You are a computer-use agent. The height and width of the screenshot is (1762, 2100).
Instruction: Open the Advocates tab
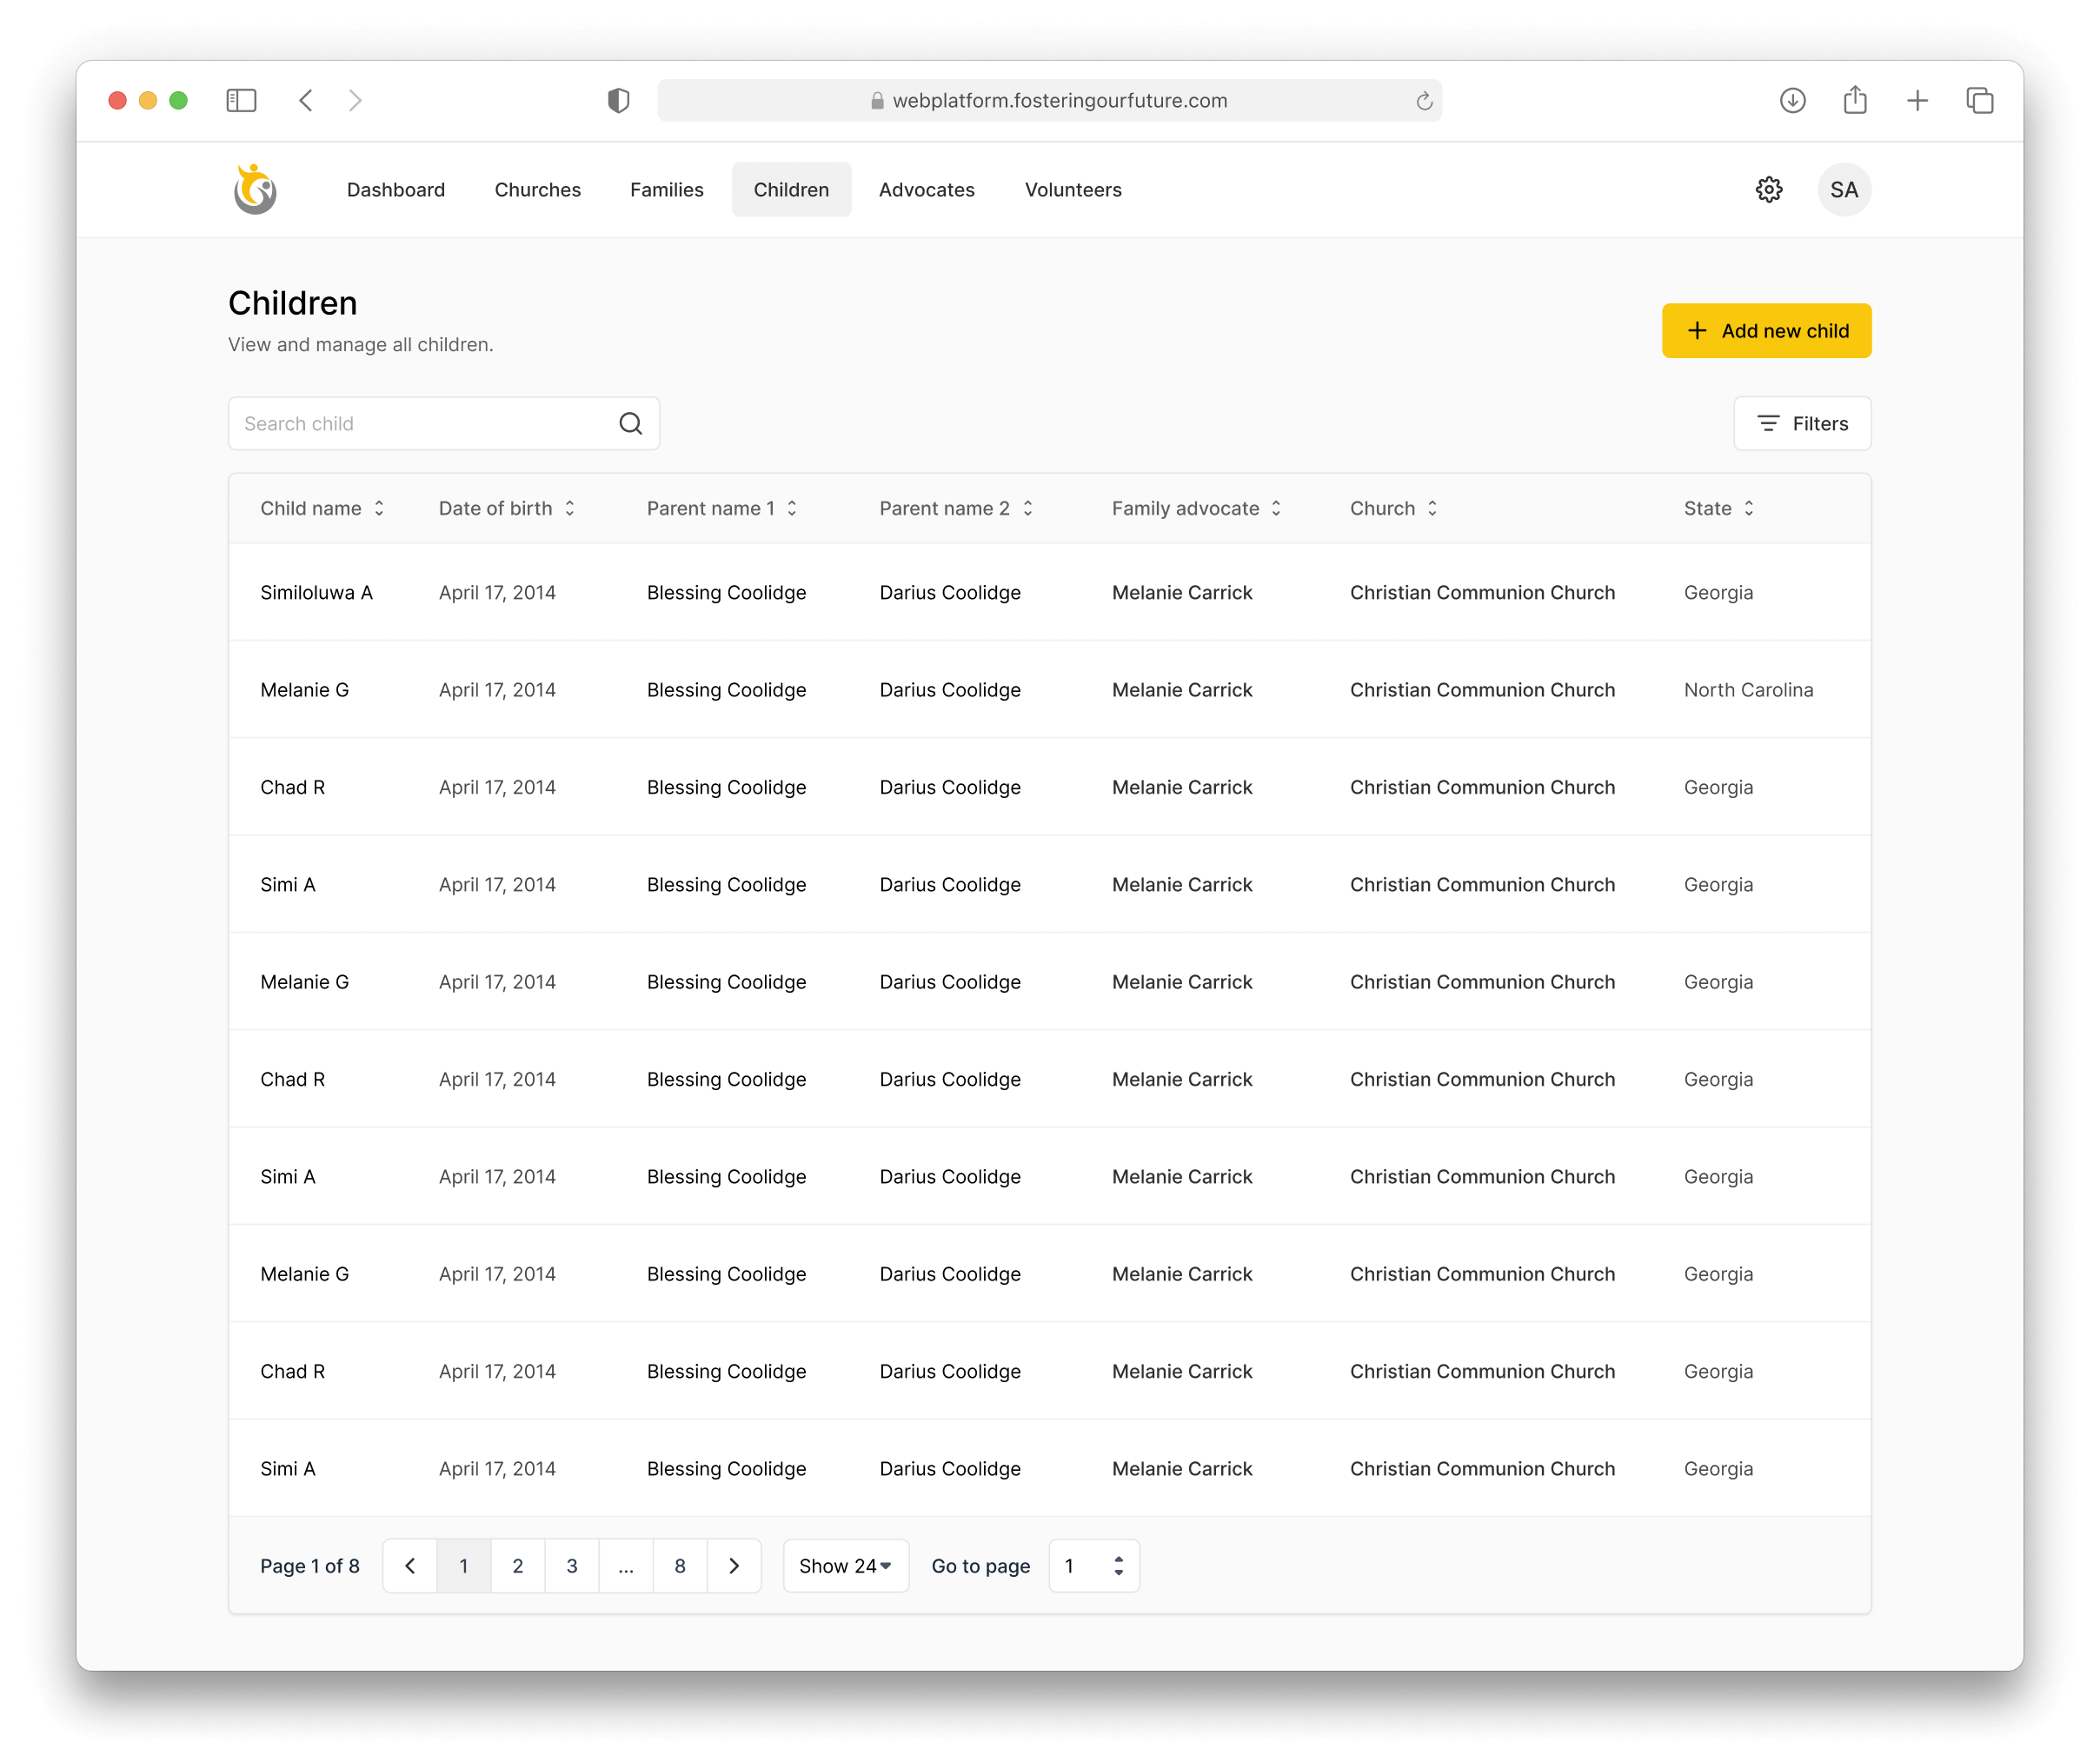(926, 190)
